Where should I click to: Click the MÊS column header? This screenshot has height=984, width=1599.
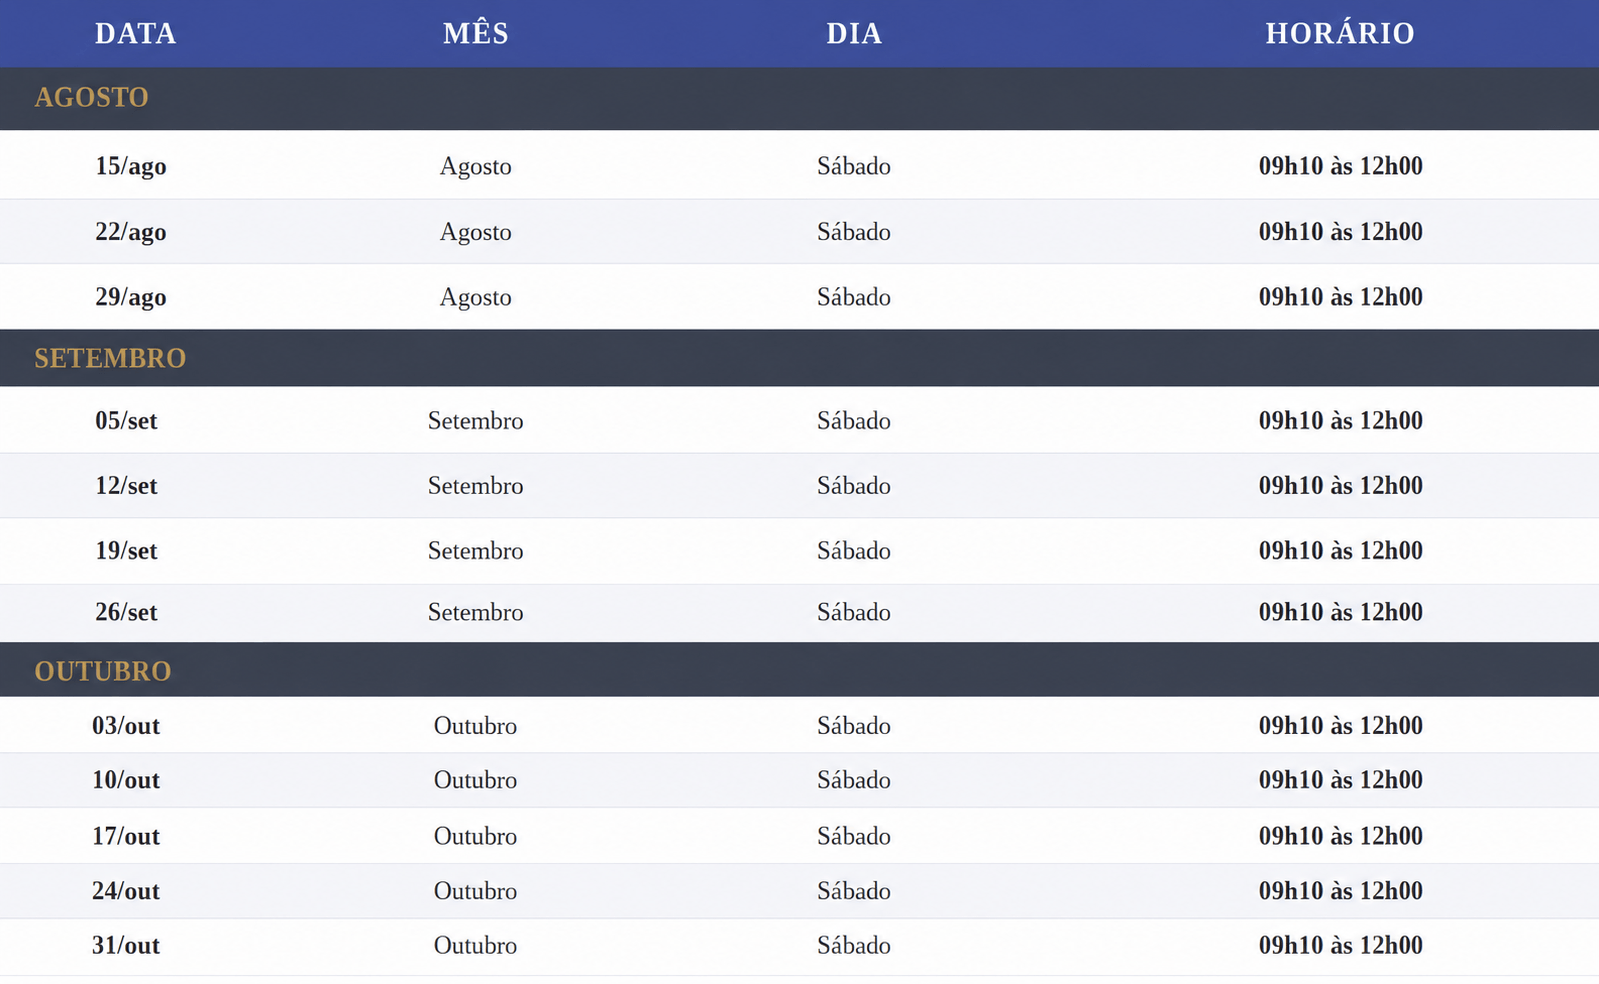click(476, 33)
